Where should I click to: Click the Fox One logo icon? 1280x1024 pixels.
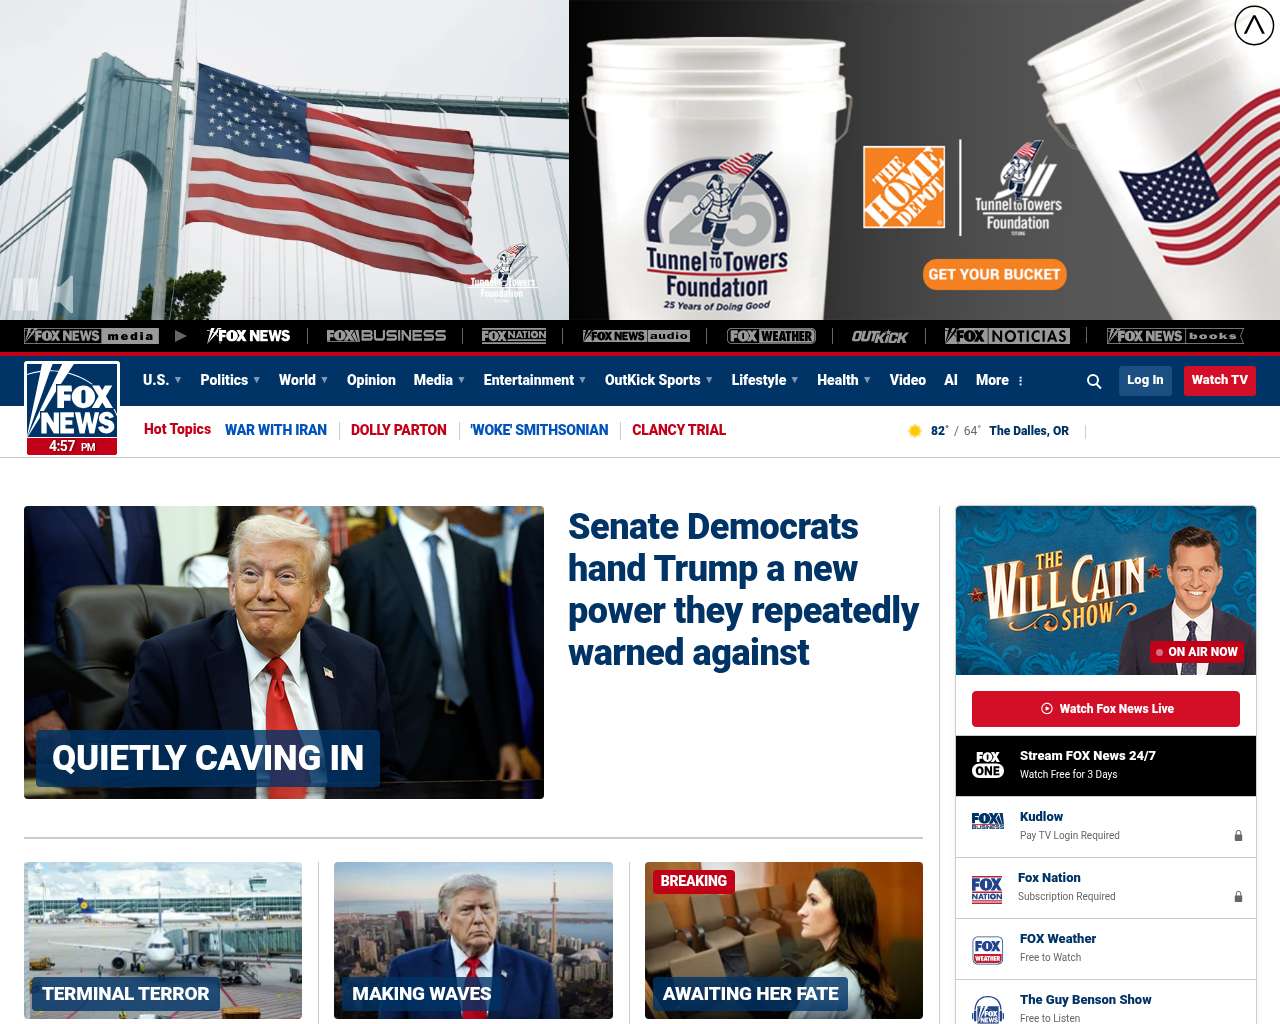click(x=988, y=765)
